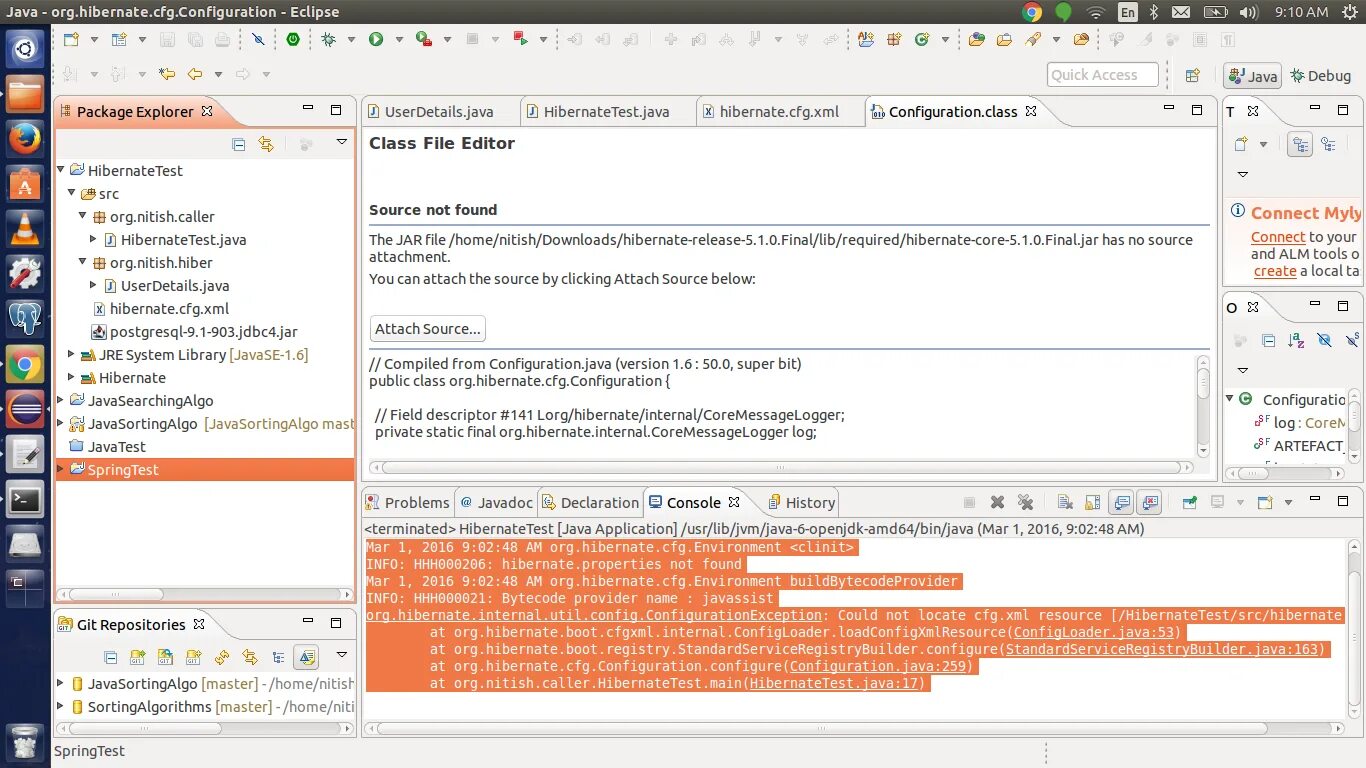Toggle Link with Editor in Package Explorer

tap(265, 144)
